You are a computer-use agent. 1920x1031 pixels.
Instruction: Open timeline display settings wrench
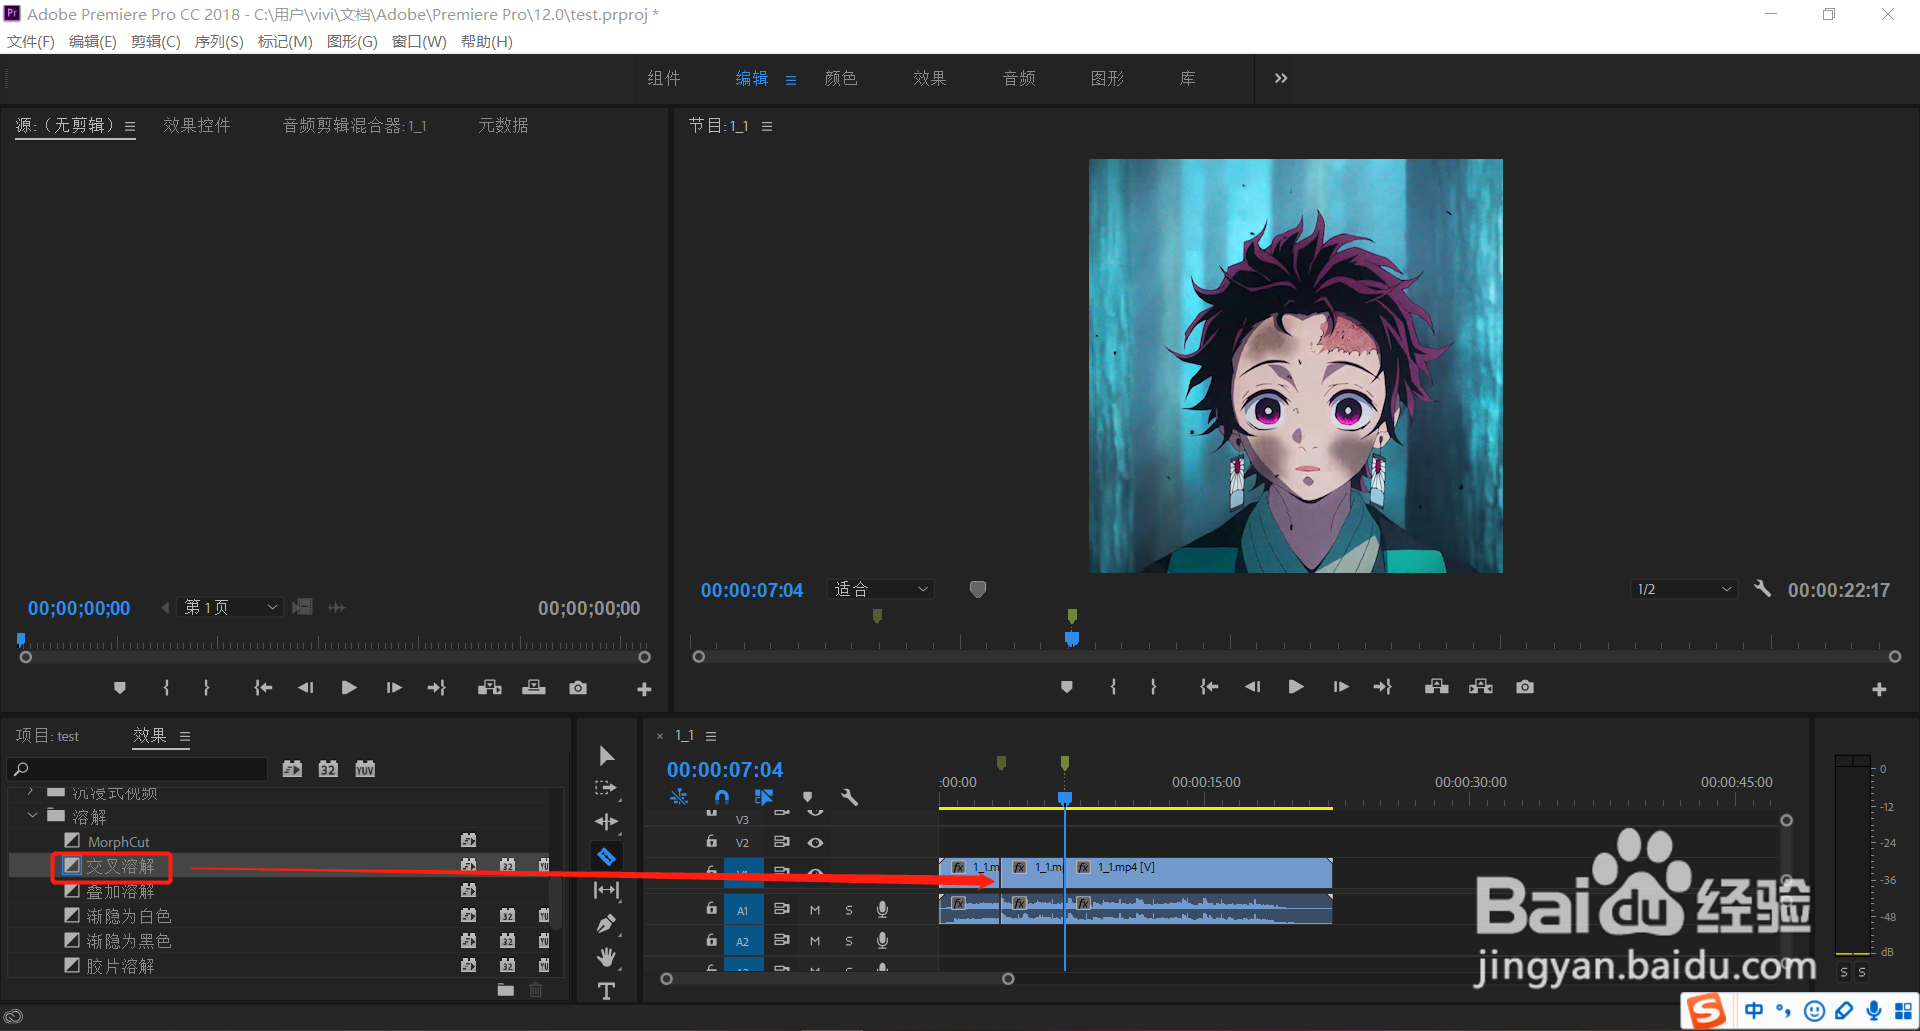[850, 797]
